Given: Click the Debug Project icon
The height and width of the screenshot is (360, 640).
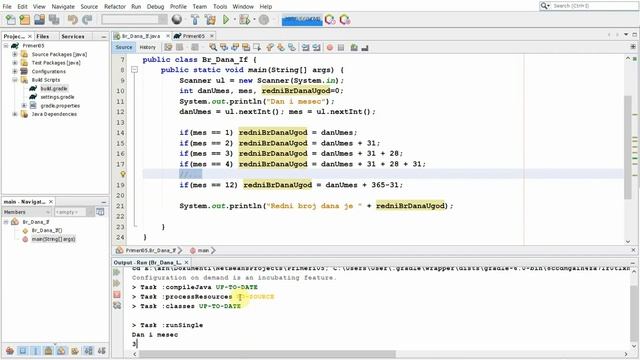Looking at the screenshot, I should point(244,20).
